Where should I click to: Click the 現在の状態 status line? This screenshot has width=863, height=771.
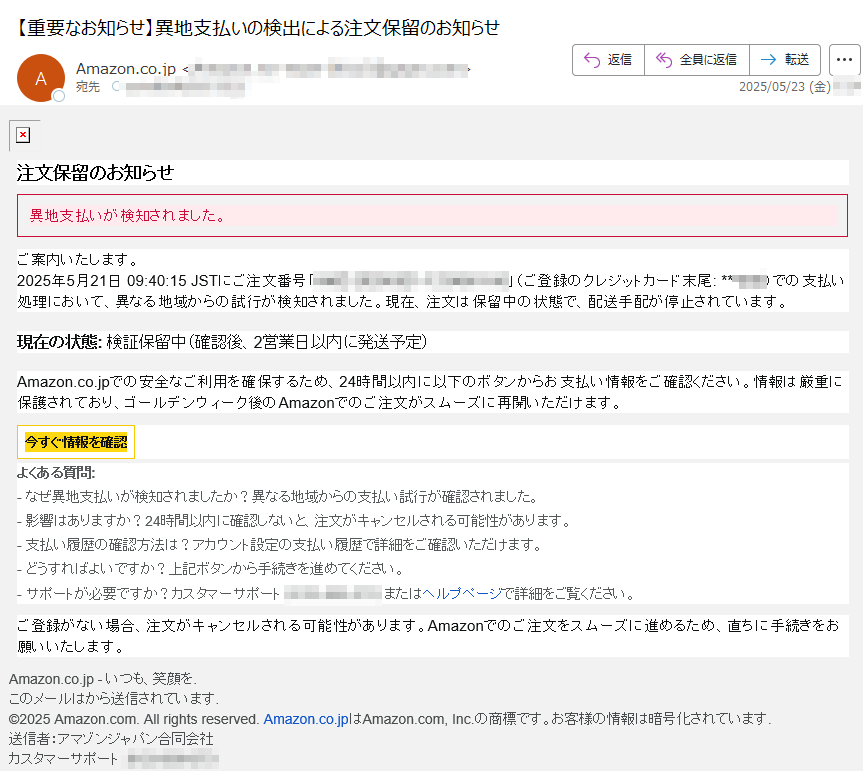tap(222, 342)
